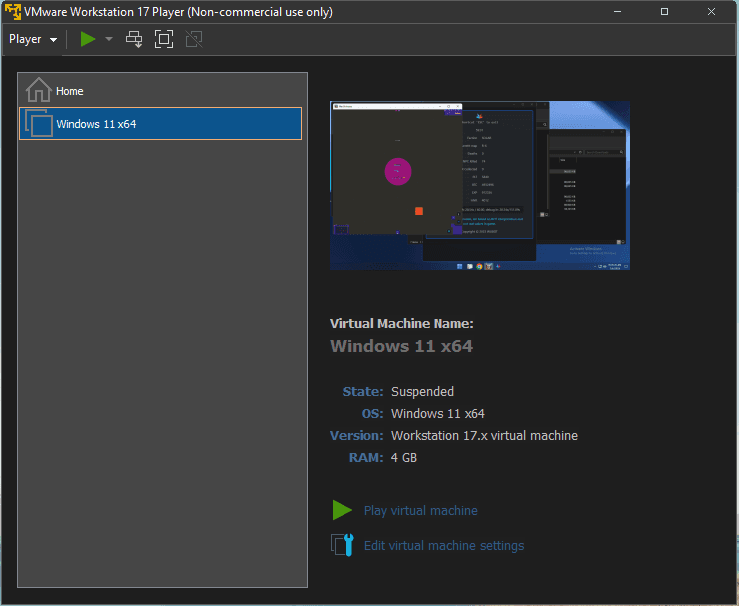Click the green play arrow beside Play virtual machine
This screenshot has height=606, width=739.
point(342,510)
